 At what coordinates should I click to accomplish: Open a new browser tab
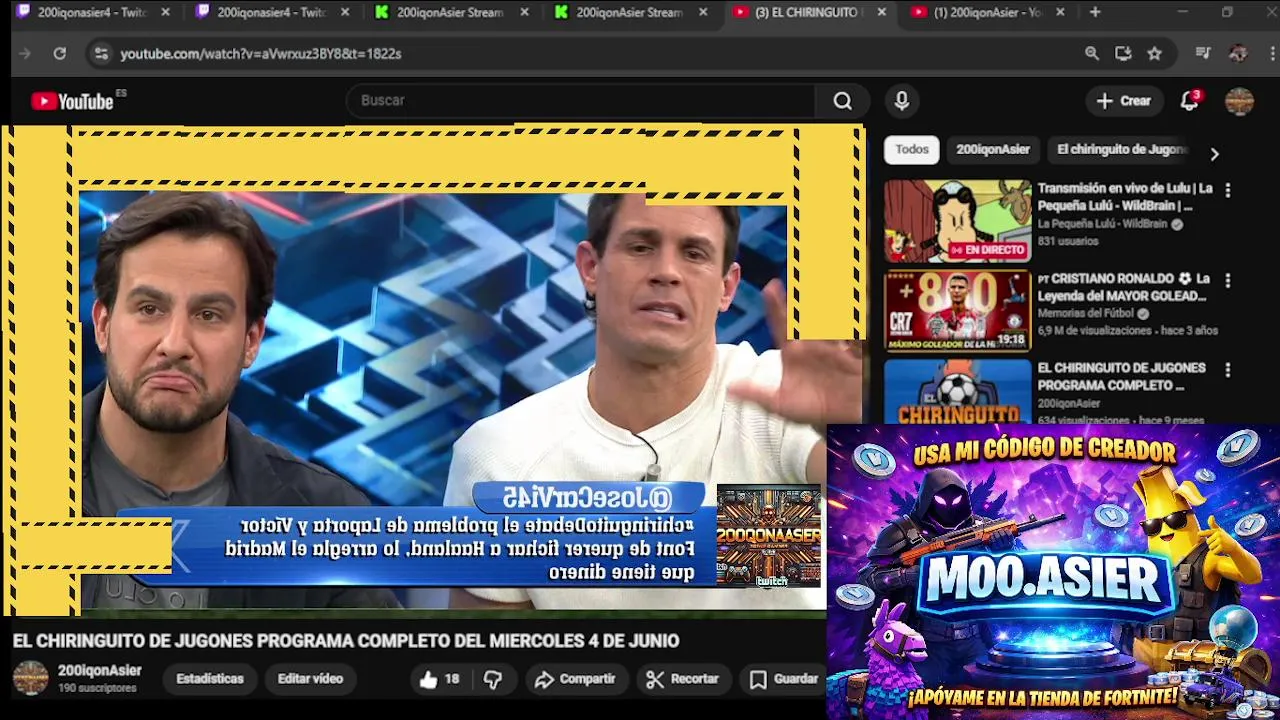1095,12
